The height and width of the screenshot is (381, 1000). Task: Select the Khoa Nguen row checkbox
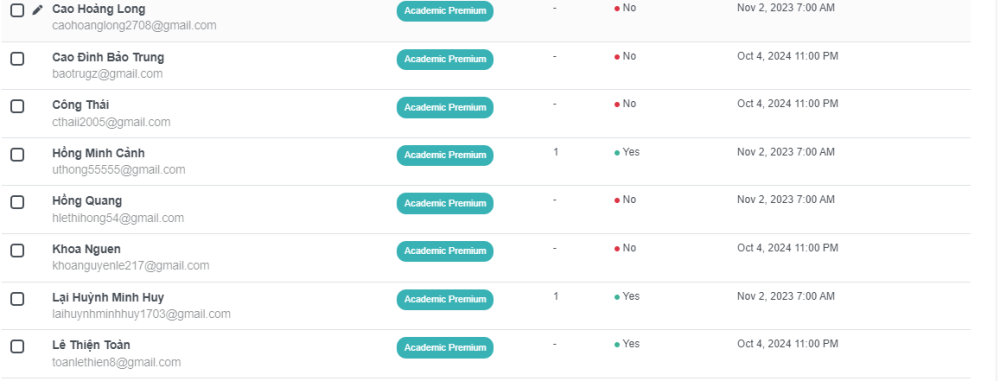coord(17,251)
